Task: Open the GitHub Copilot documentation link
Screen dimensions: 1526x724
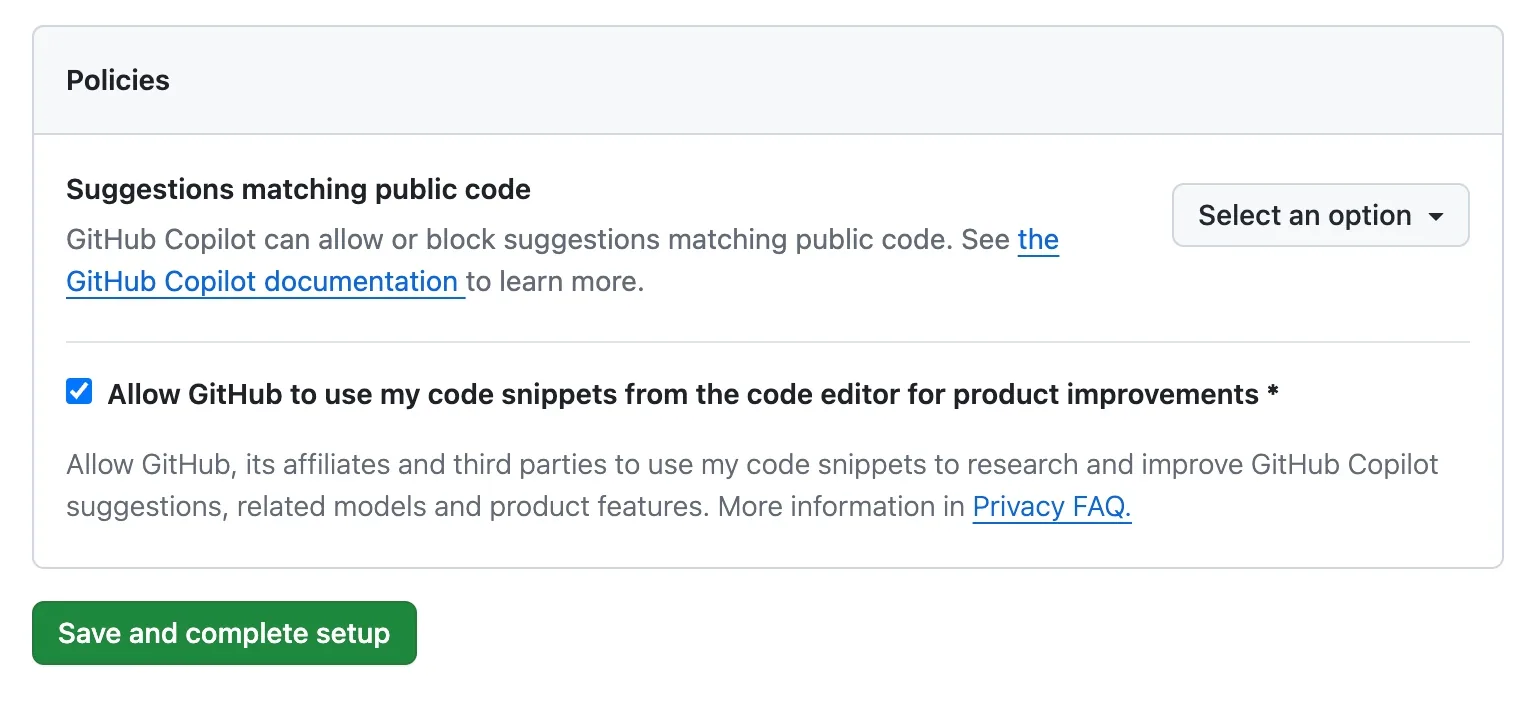Action: (262, 282)
